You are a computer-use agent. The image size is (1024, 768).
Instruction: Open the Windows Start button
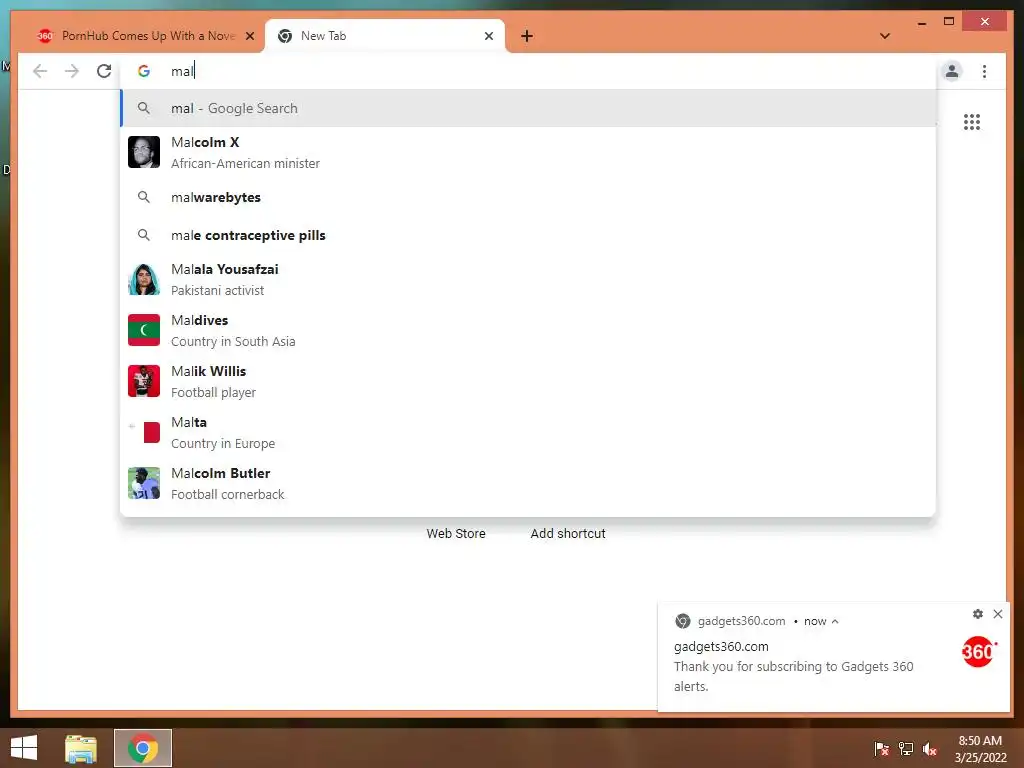pos(24,748)
